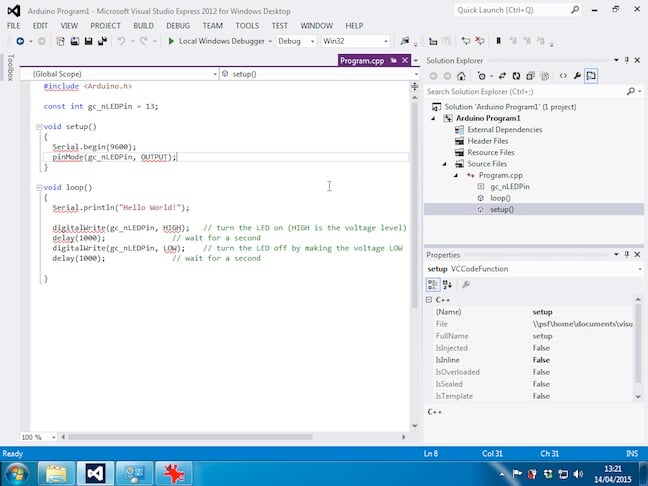This screenshot has width=648, height=486.
Task: Pin the Program.cpp tab
Action: [x=393, y=61]
